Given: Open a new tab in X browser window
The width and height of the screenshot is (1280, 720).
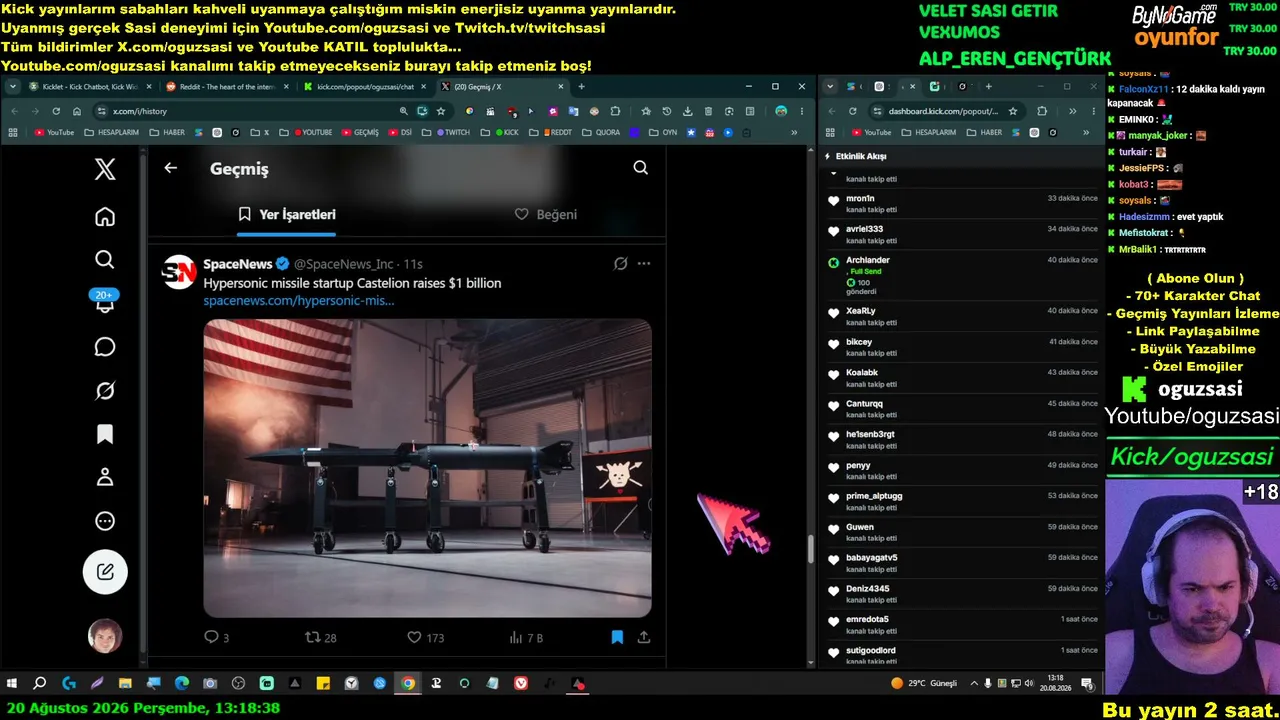Looking at the screenshot, I should point(581,87).
